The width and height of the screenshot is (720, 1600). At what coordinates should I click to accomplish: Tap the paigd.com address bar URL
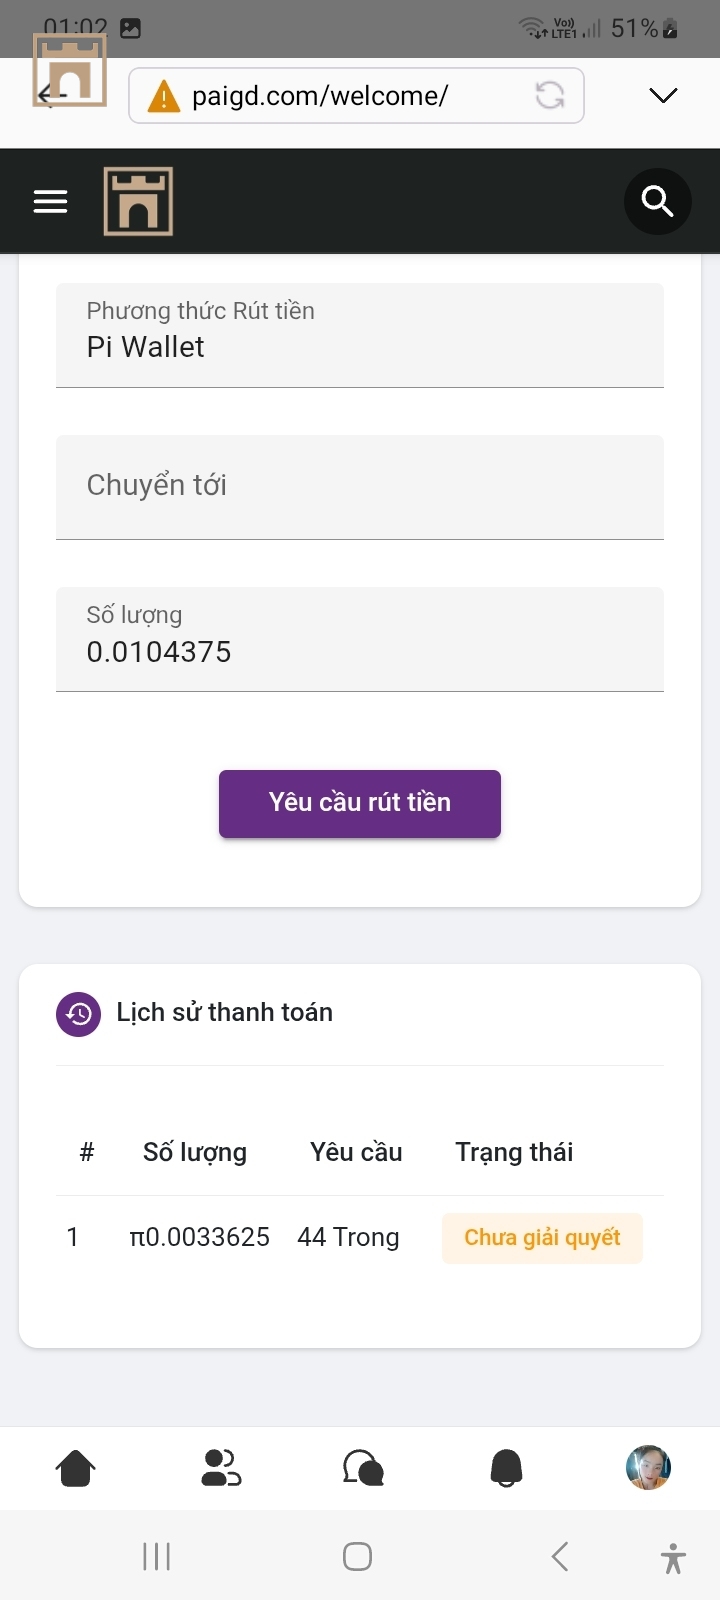[320, 96]
